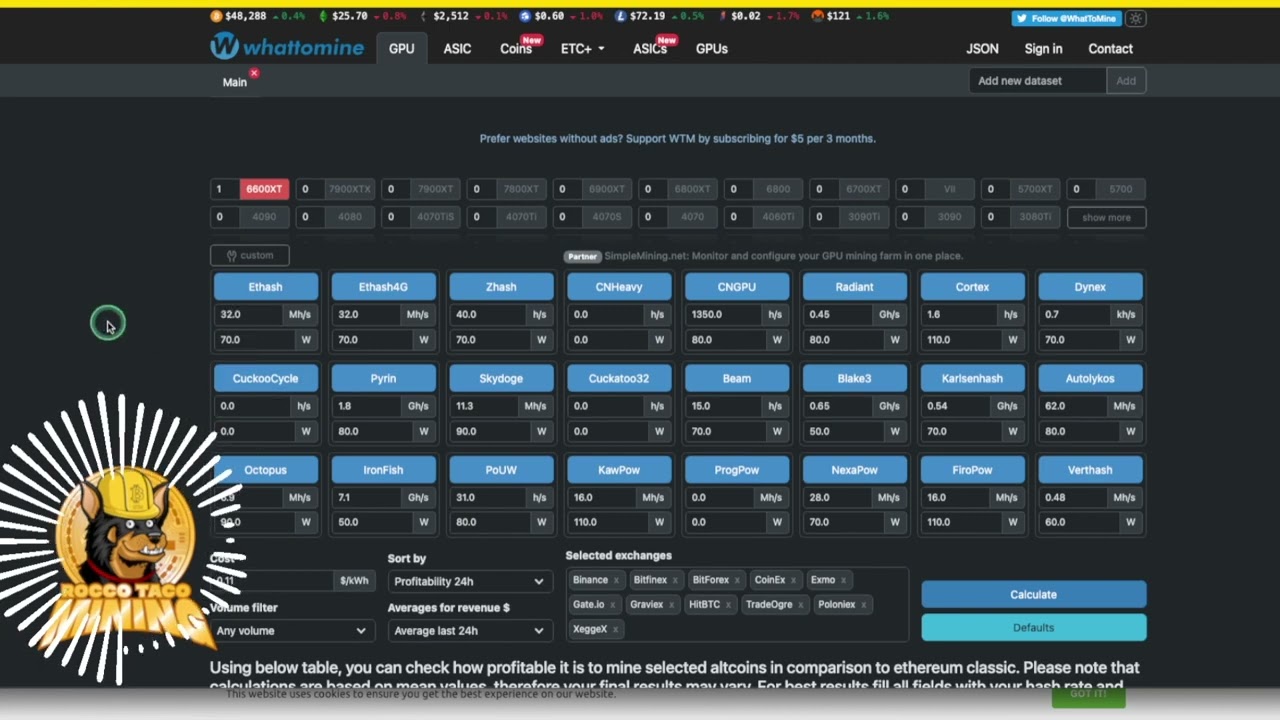The width and height of the screenshot is (1280, 720).
Task: Expand the ETC+ navigation dropdown
Action: point(583,48)
